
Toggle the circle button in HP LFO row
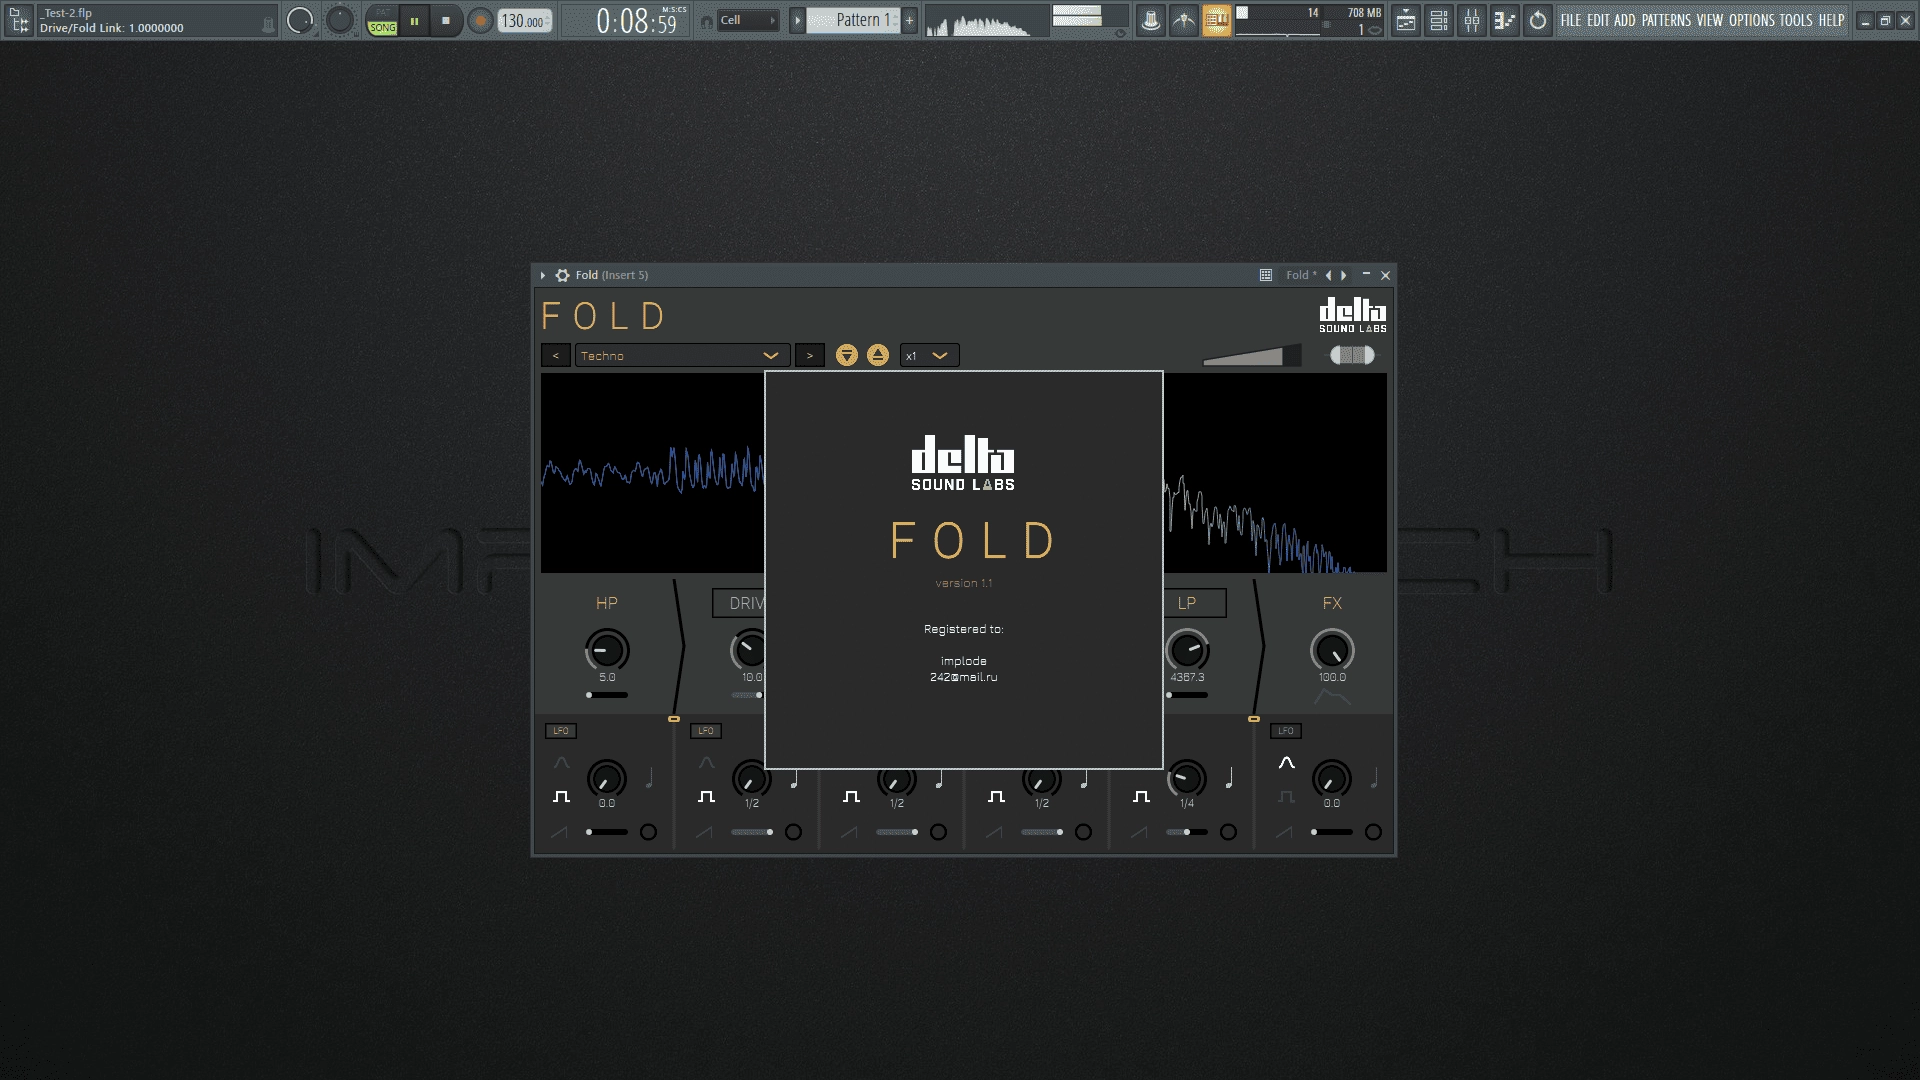click(648, 832)
